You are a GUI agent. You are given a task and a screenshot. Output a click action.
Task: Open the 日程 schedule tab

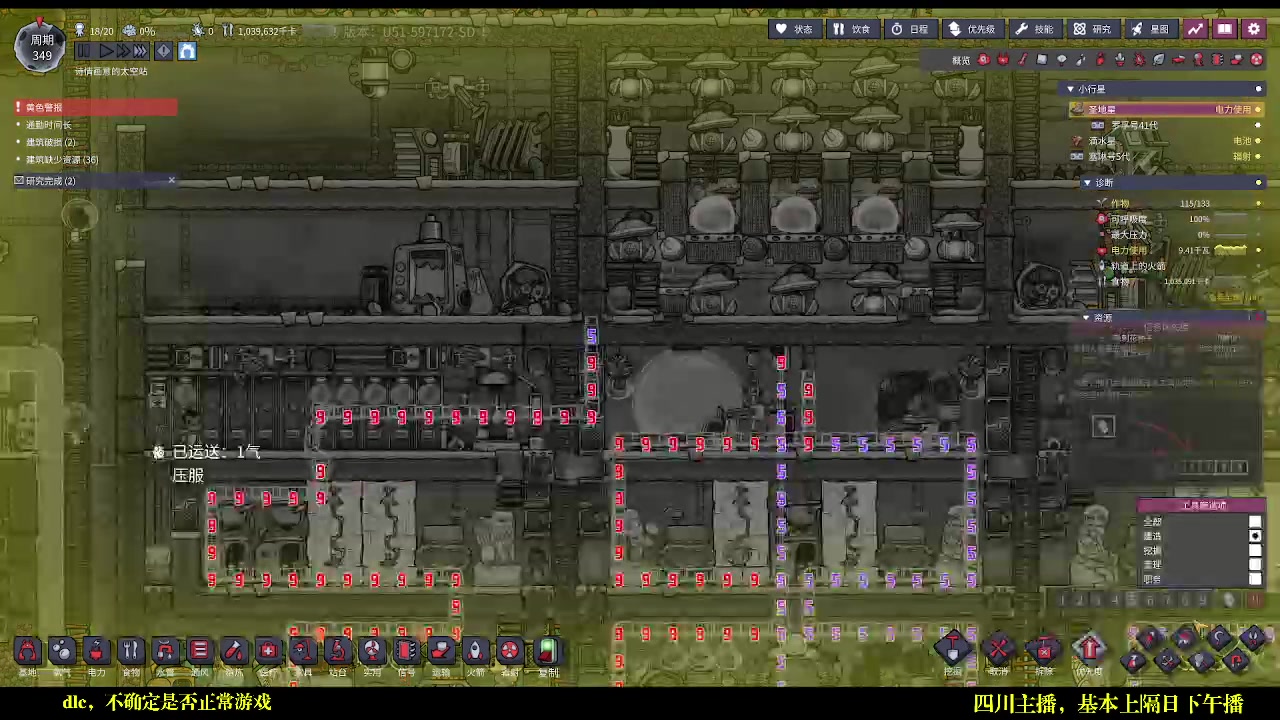(911, 29)
